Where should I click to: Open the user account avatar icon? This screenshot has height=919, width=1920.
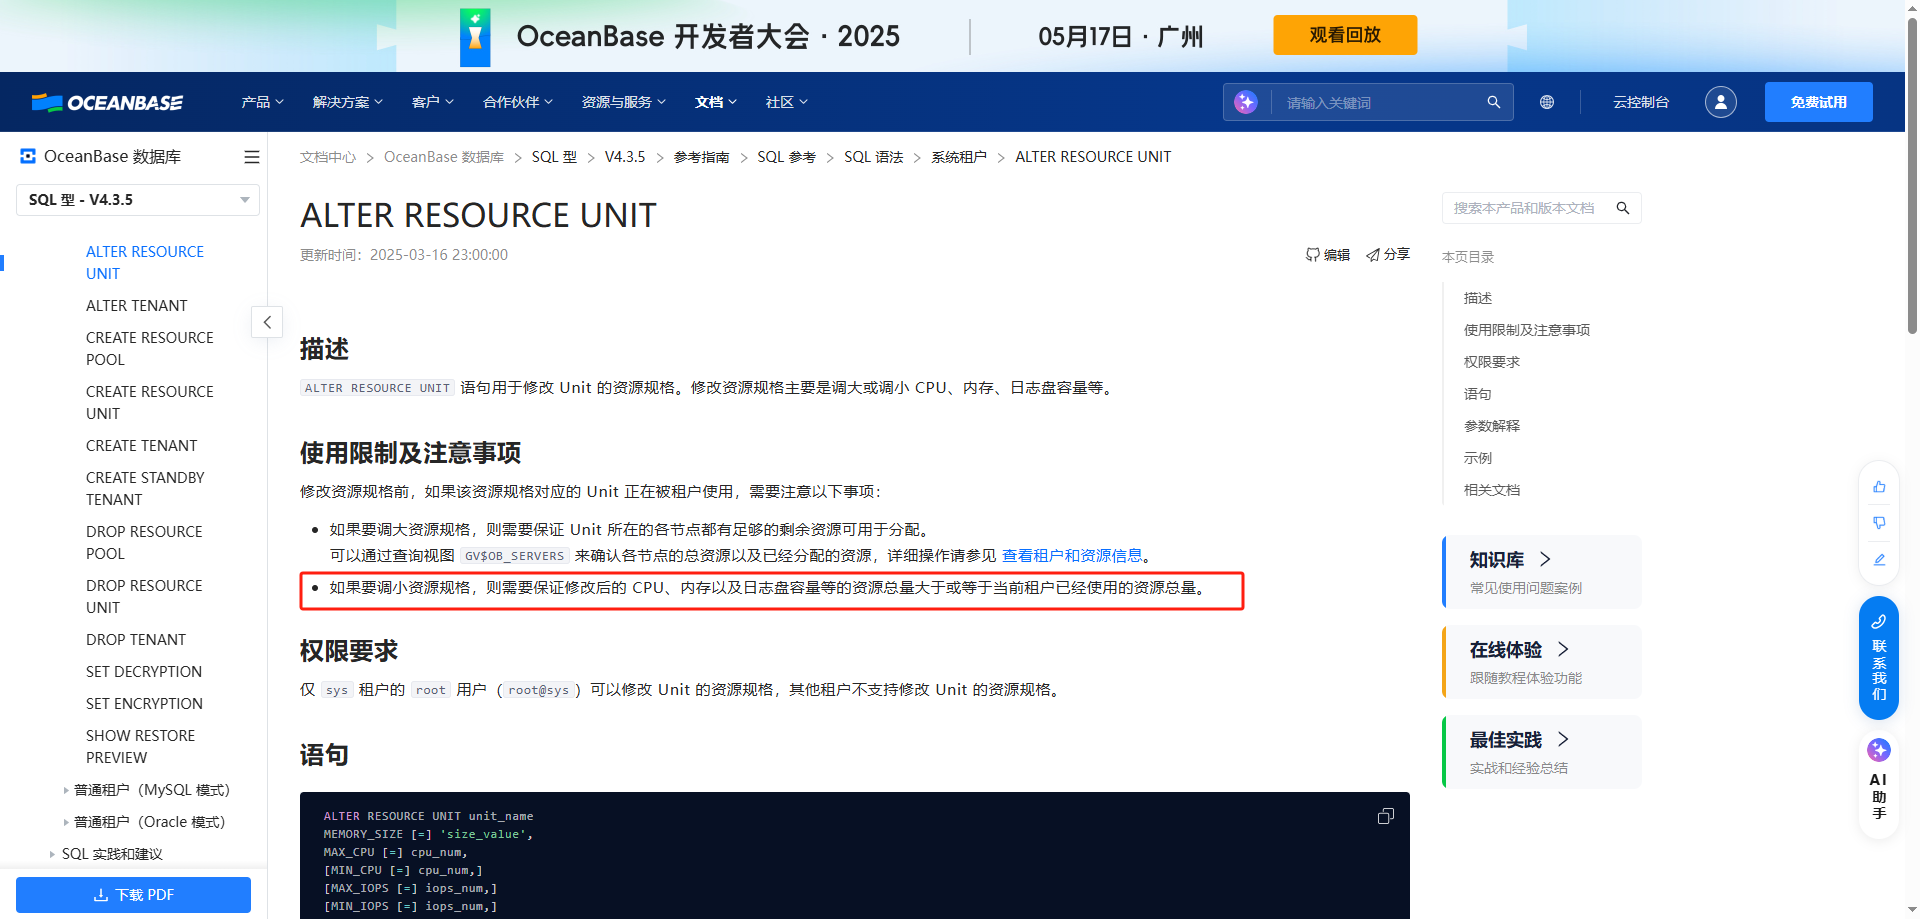click(1720, 102)
